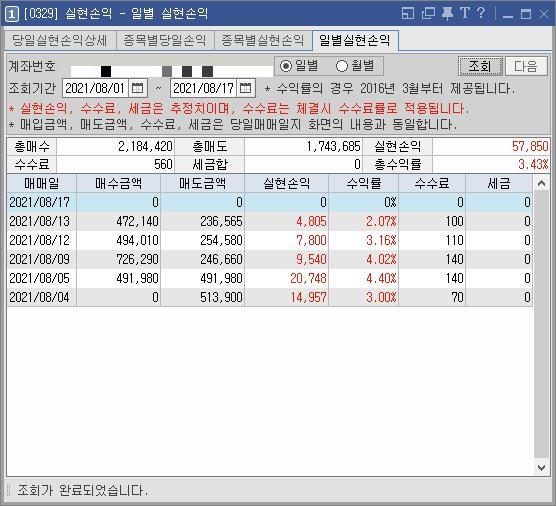The height and width of the screenshot is (506, 556).
Task: Click the window number 1 icon in title bar
Action: 12,14
